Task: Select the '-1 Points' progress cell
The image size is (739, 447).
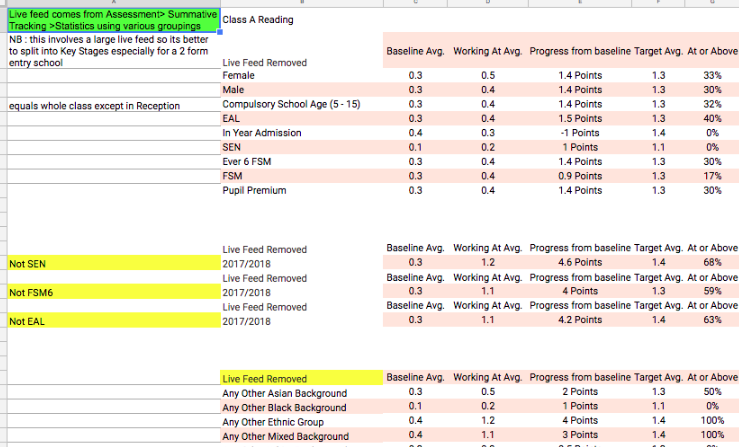Action: 579,132
